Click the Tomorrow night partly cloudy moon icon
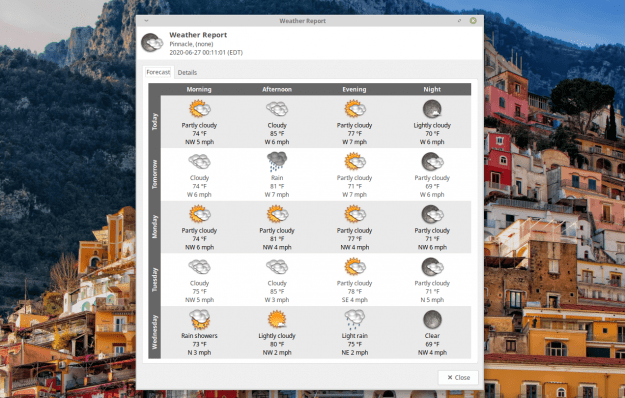625x398 pixels. [x=432, y=161]
